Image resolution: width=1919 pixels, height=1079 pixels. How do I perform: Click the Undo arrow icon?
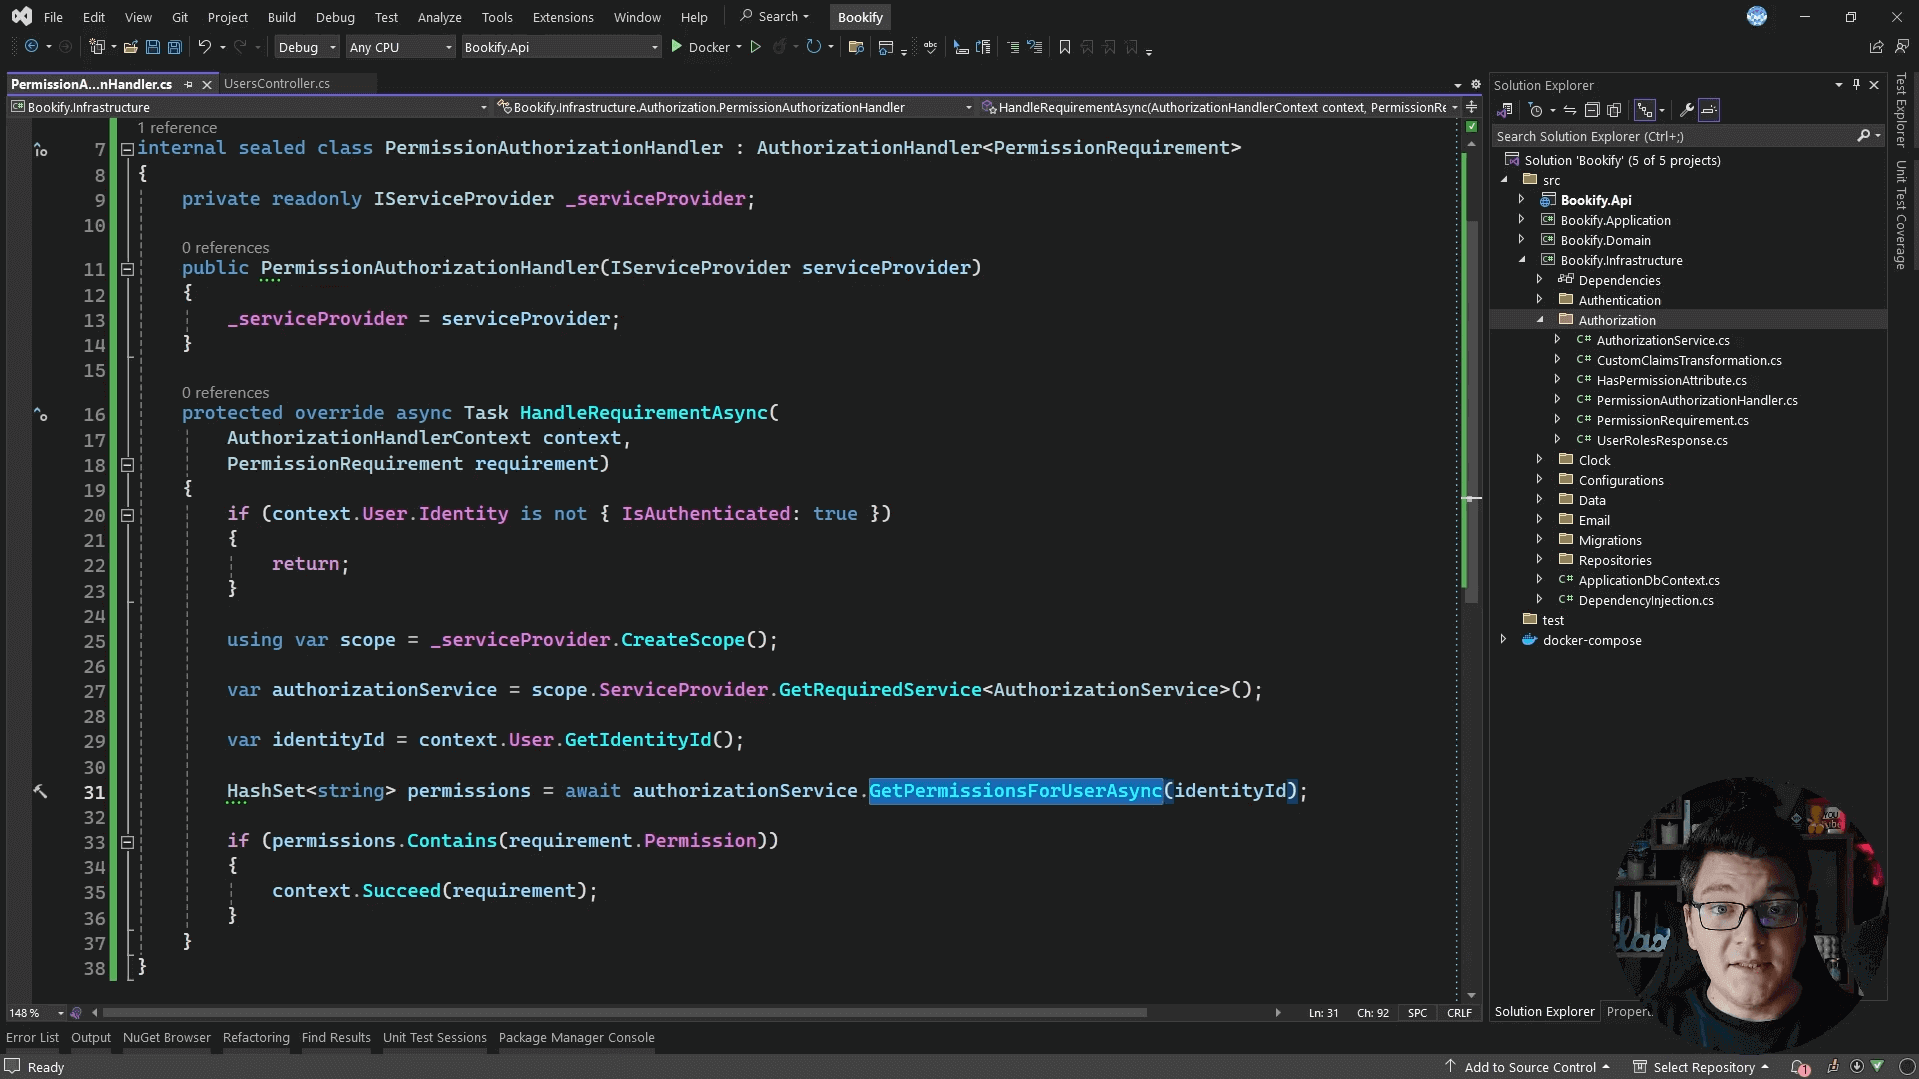click(x=204, y=47)
